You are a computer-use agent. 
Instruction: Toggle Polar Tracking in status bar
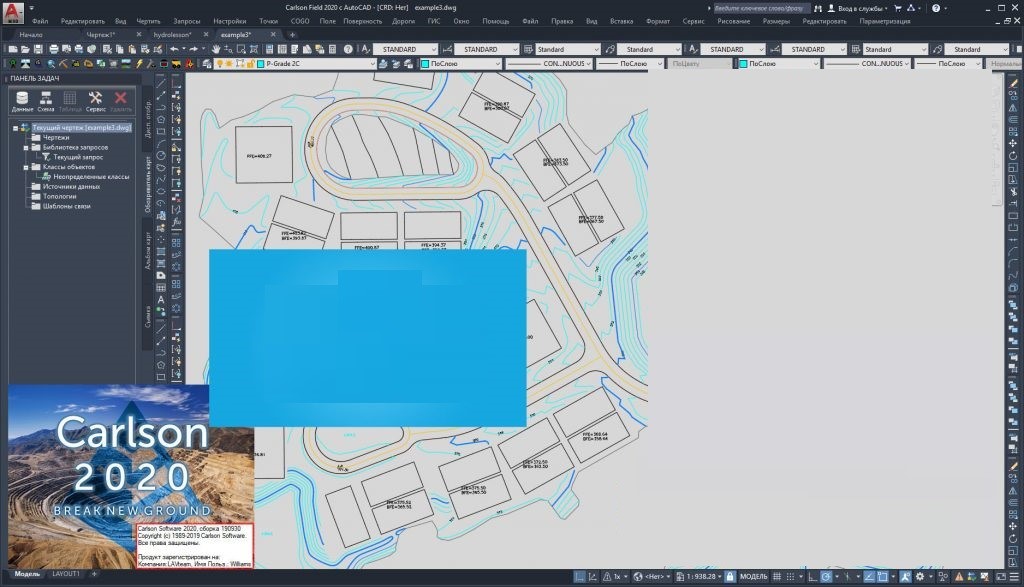coord(826,577)
